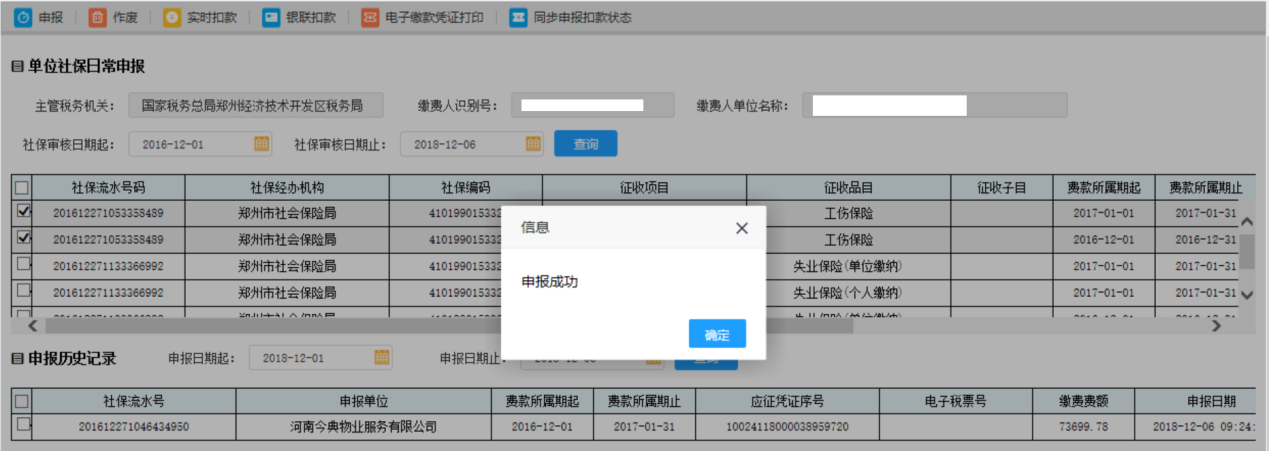Image resolution: width=1269 pixels, height=451 pixels.
Task: Click the 社保流水号 header in history table
Action: (x=134, y=401)
